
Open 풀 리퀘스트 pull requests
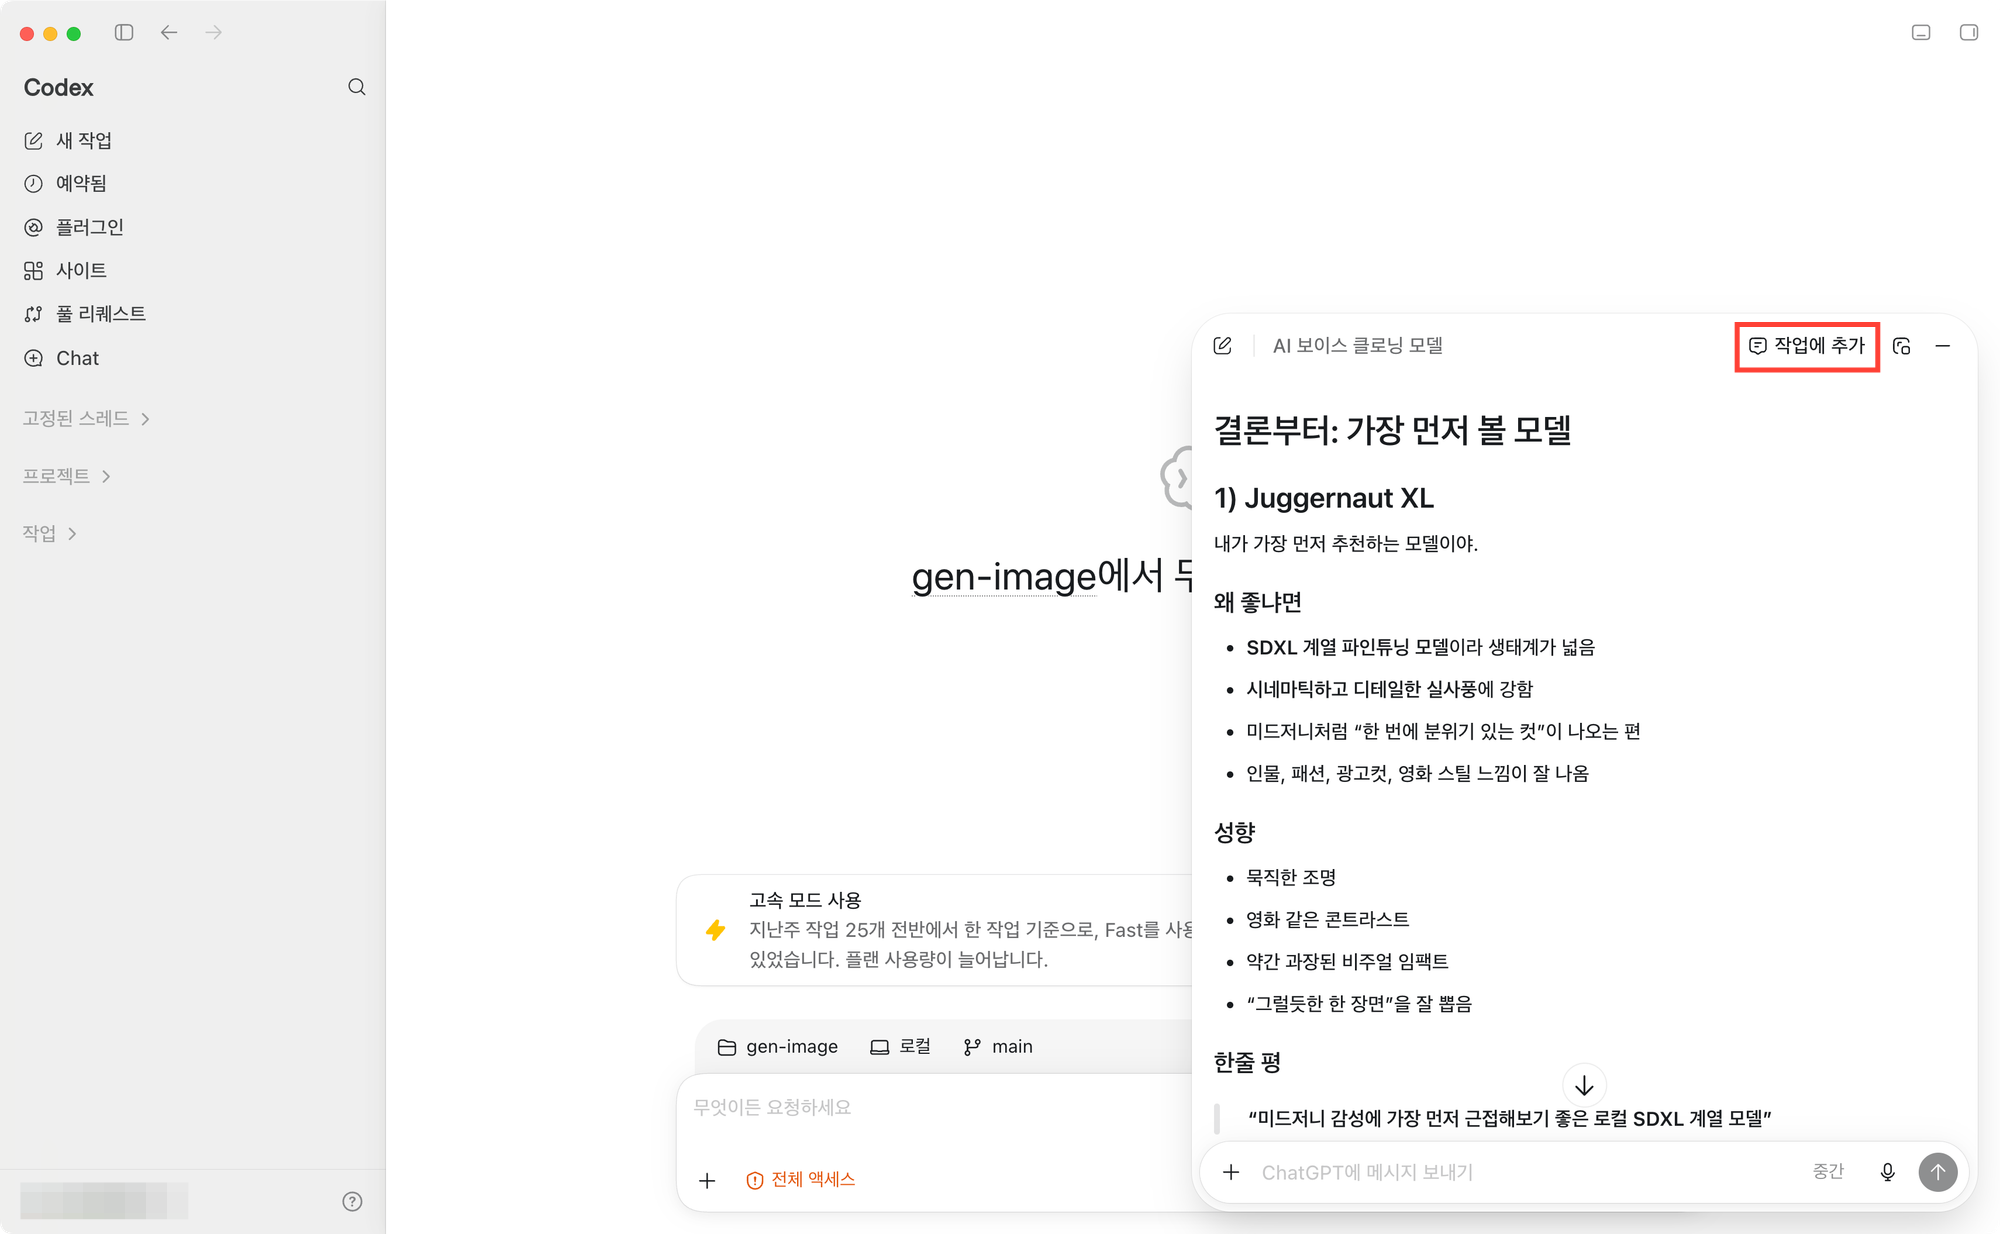[x=85, y=314]
